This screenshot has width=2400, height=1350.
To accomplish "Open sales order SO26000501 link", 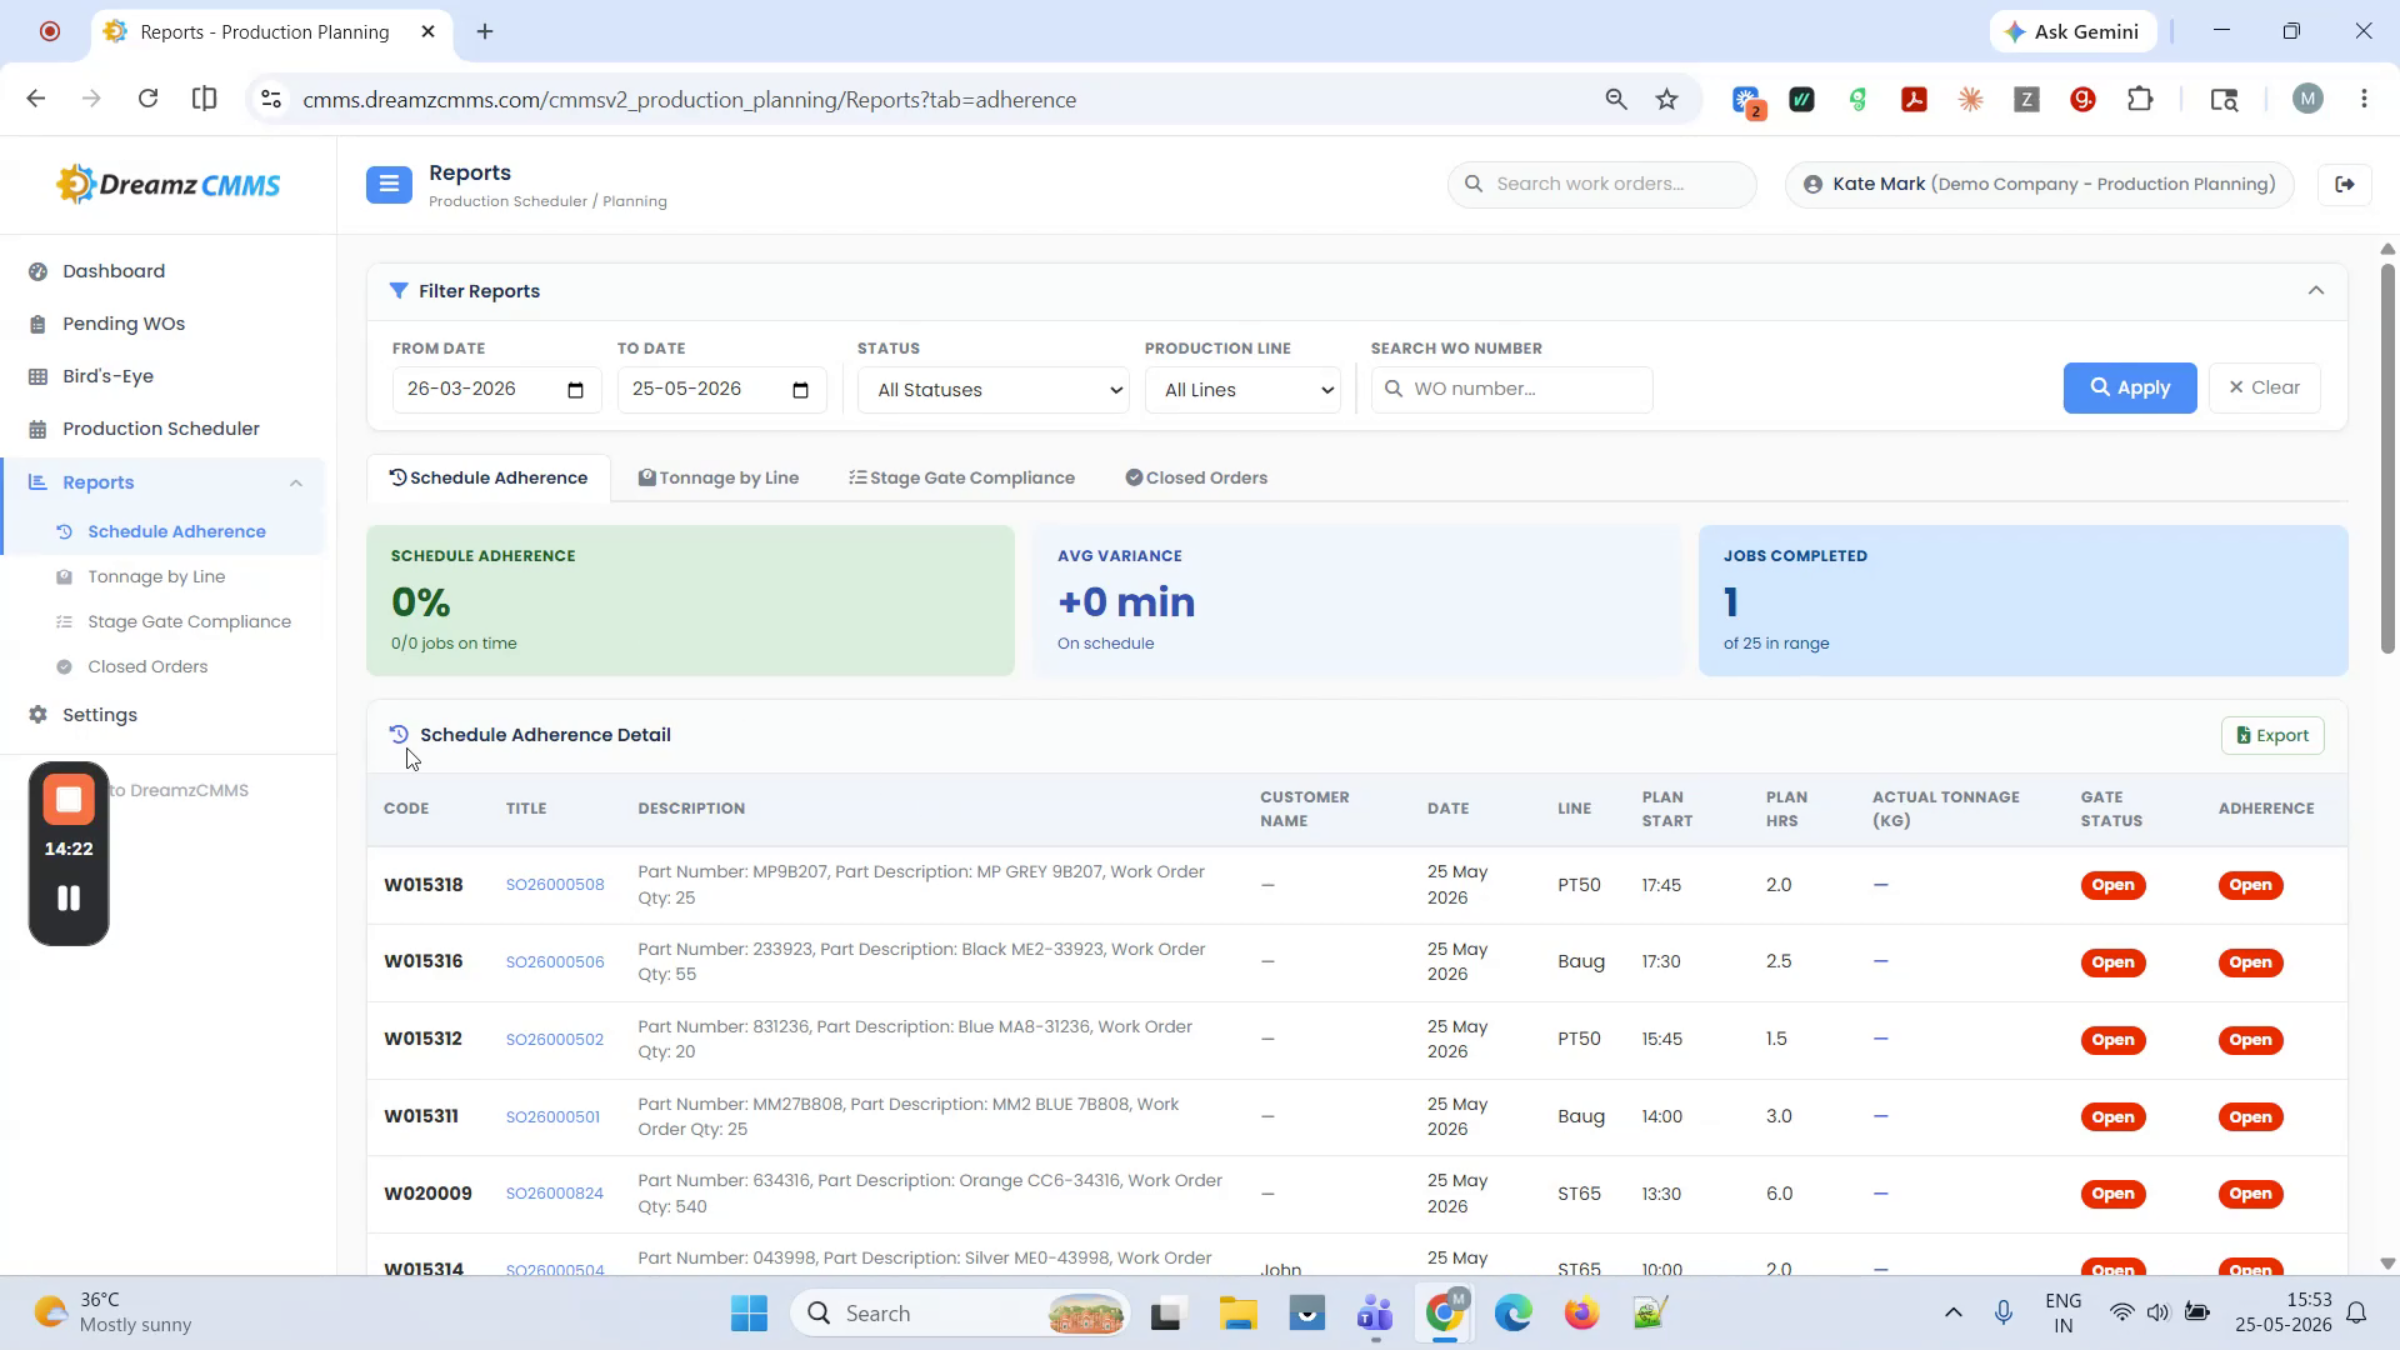I will click(x=553, y=1117).
